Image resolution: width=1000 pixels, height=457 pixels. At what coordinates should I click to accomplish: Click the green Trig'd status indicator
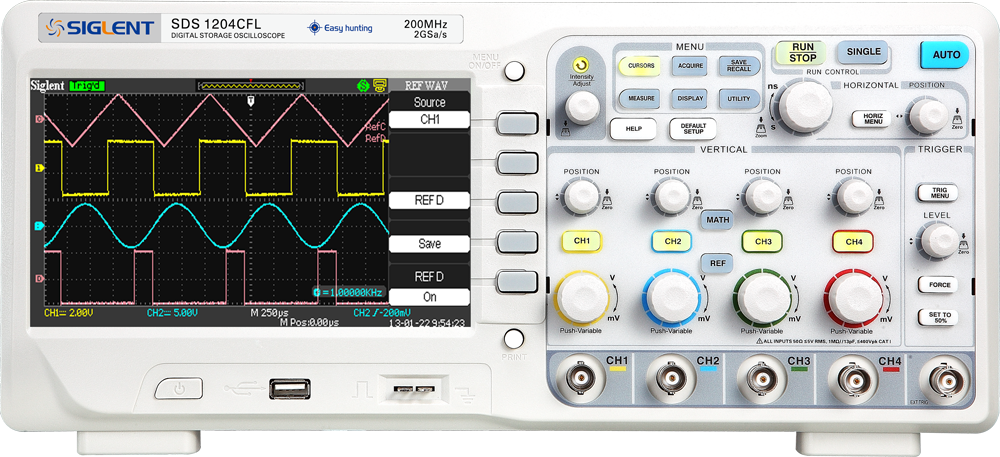(x=87, y=85)
